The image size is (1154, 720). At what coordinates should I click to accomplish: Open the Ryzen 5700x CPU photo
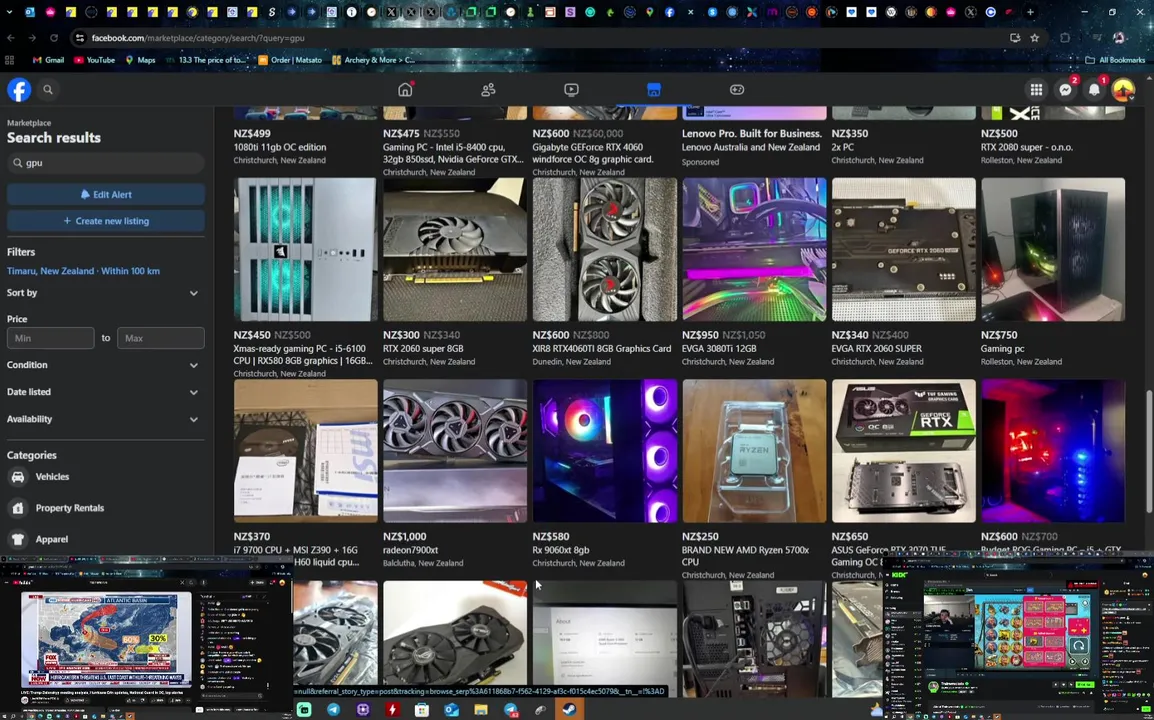754,451
